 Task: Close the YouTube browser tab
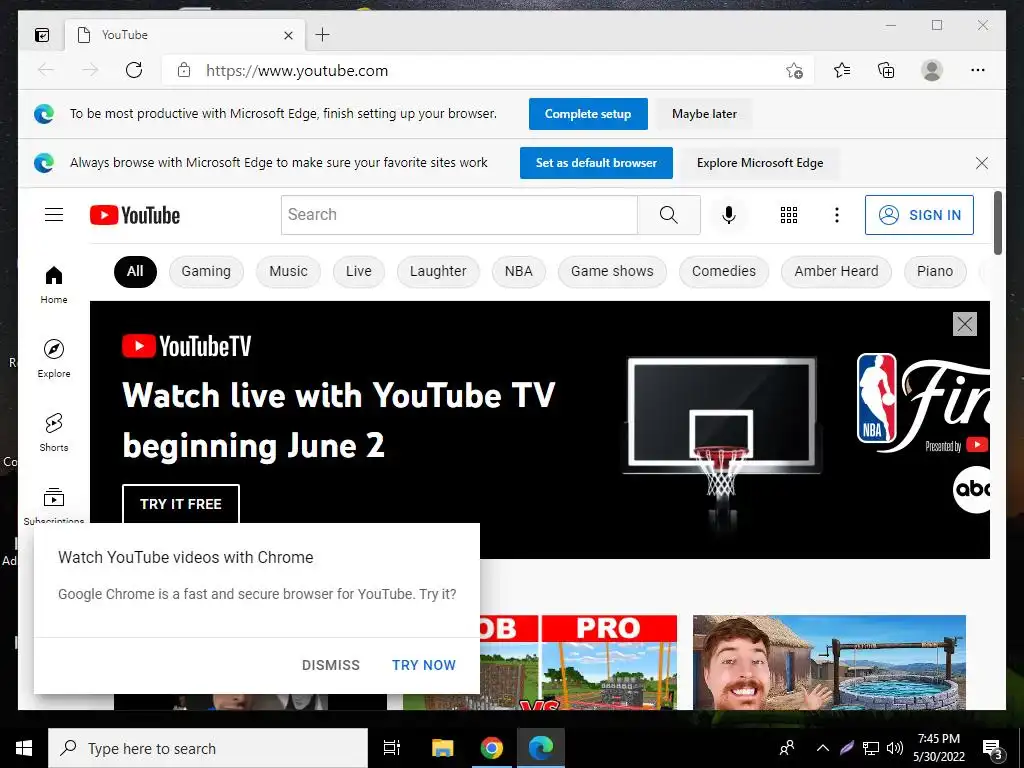click(x=288, y=35)
